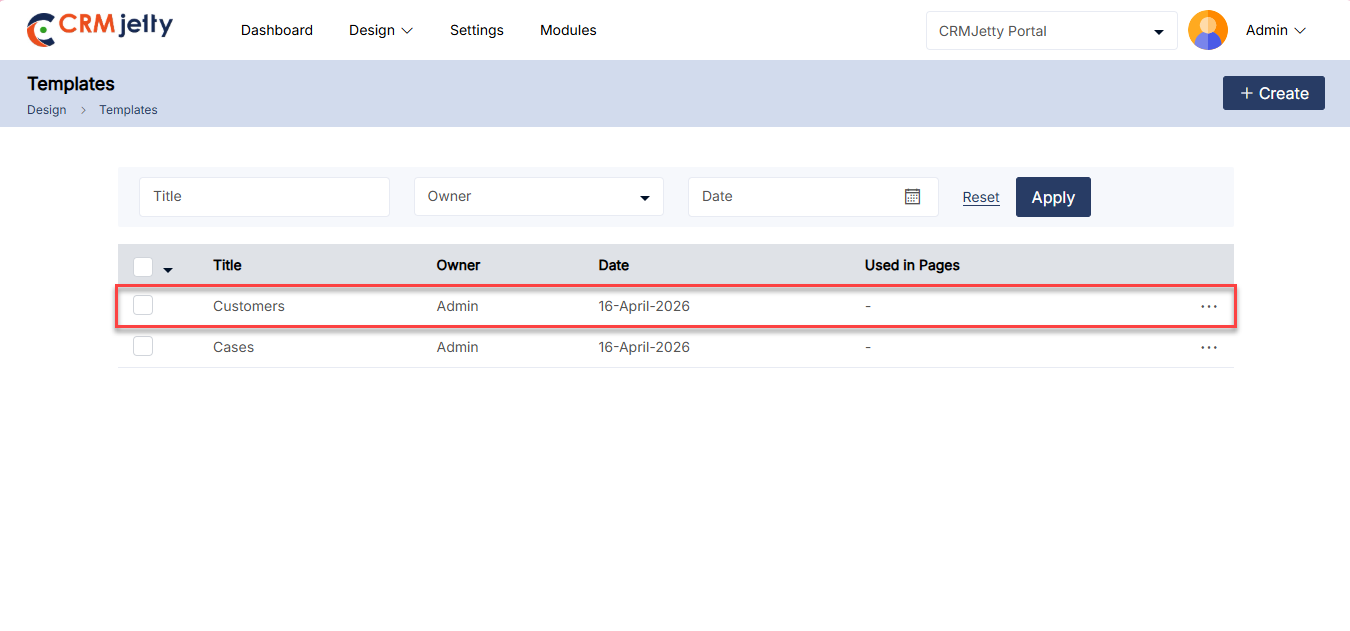Focus the Title filter input field
1350x631 pixels.
click(264, 197)
